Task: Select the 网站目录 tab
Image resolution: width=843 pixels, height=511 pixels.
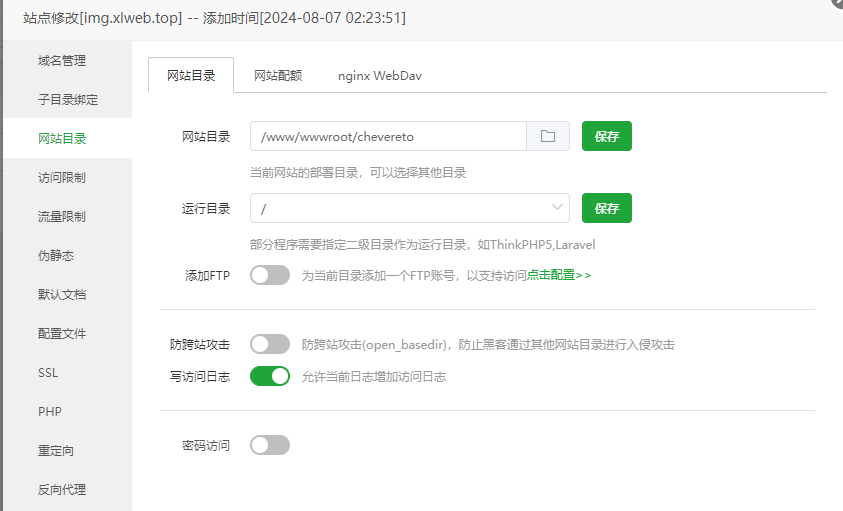Action: [x=190, y=76]
